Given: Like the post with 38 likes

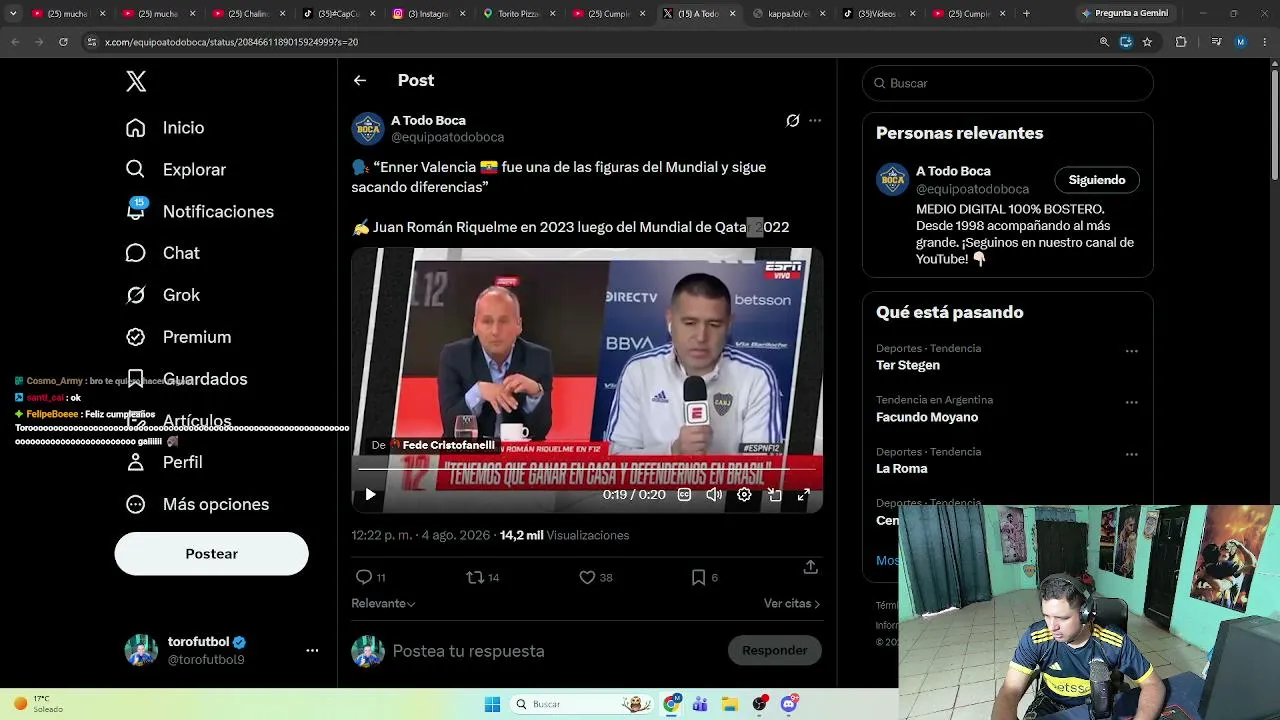Looking at the screenshot, I should tap(587, 577).
